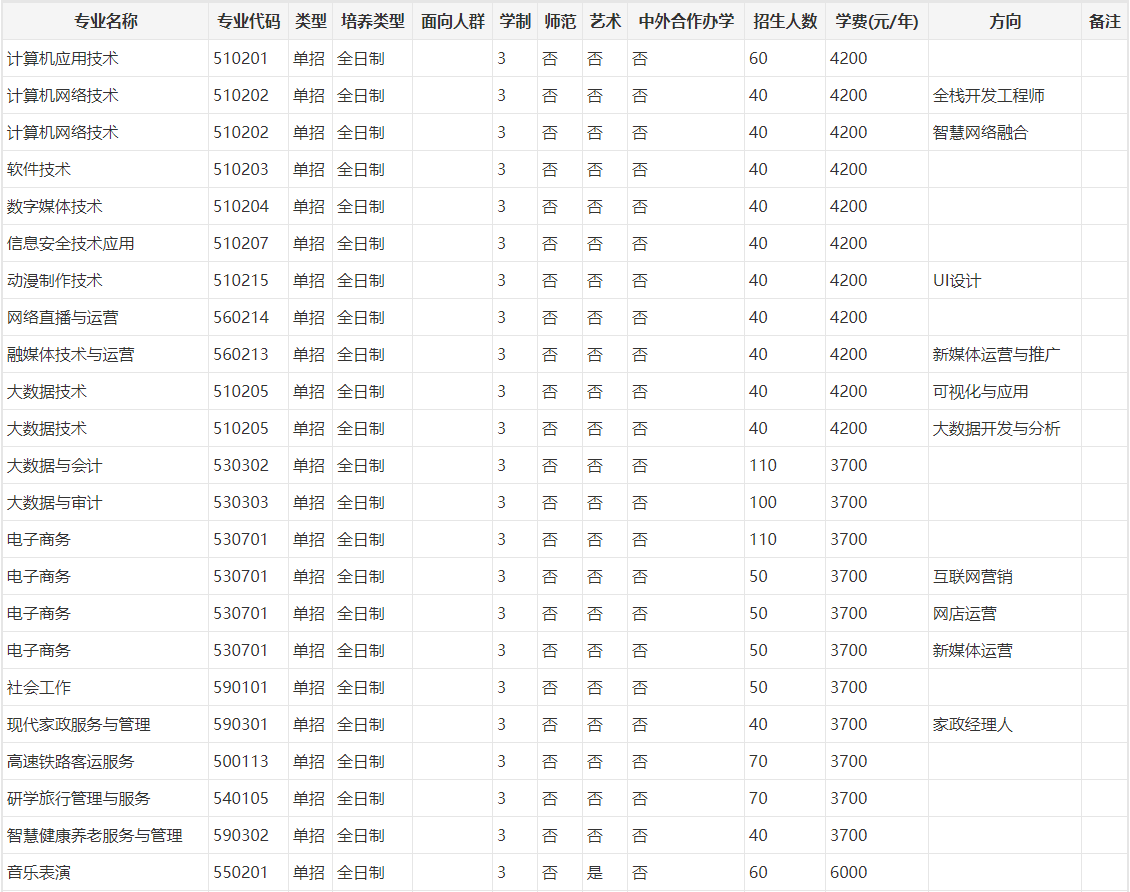Image resolution: width=1130 pixels, height=892 pixels.
Task: Click the 备注 column header
Action: coord(1105,22)
